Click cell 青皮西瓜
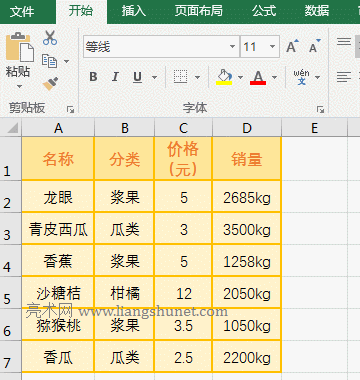This screenshot has width=360, height=380. [58, 229]
